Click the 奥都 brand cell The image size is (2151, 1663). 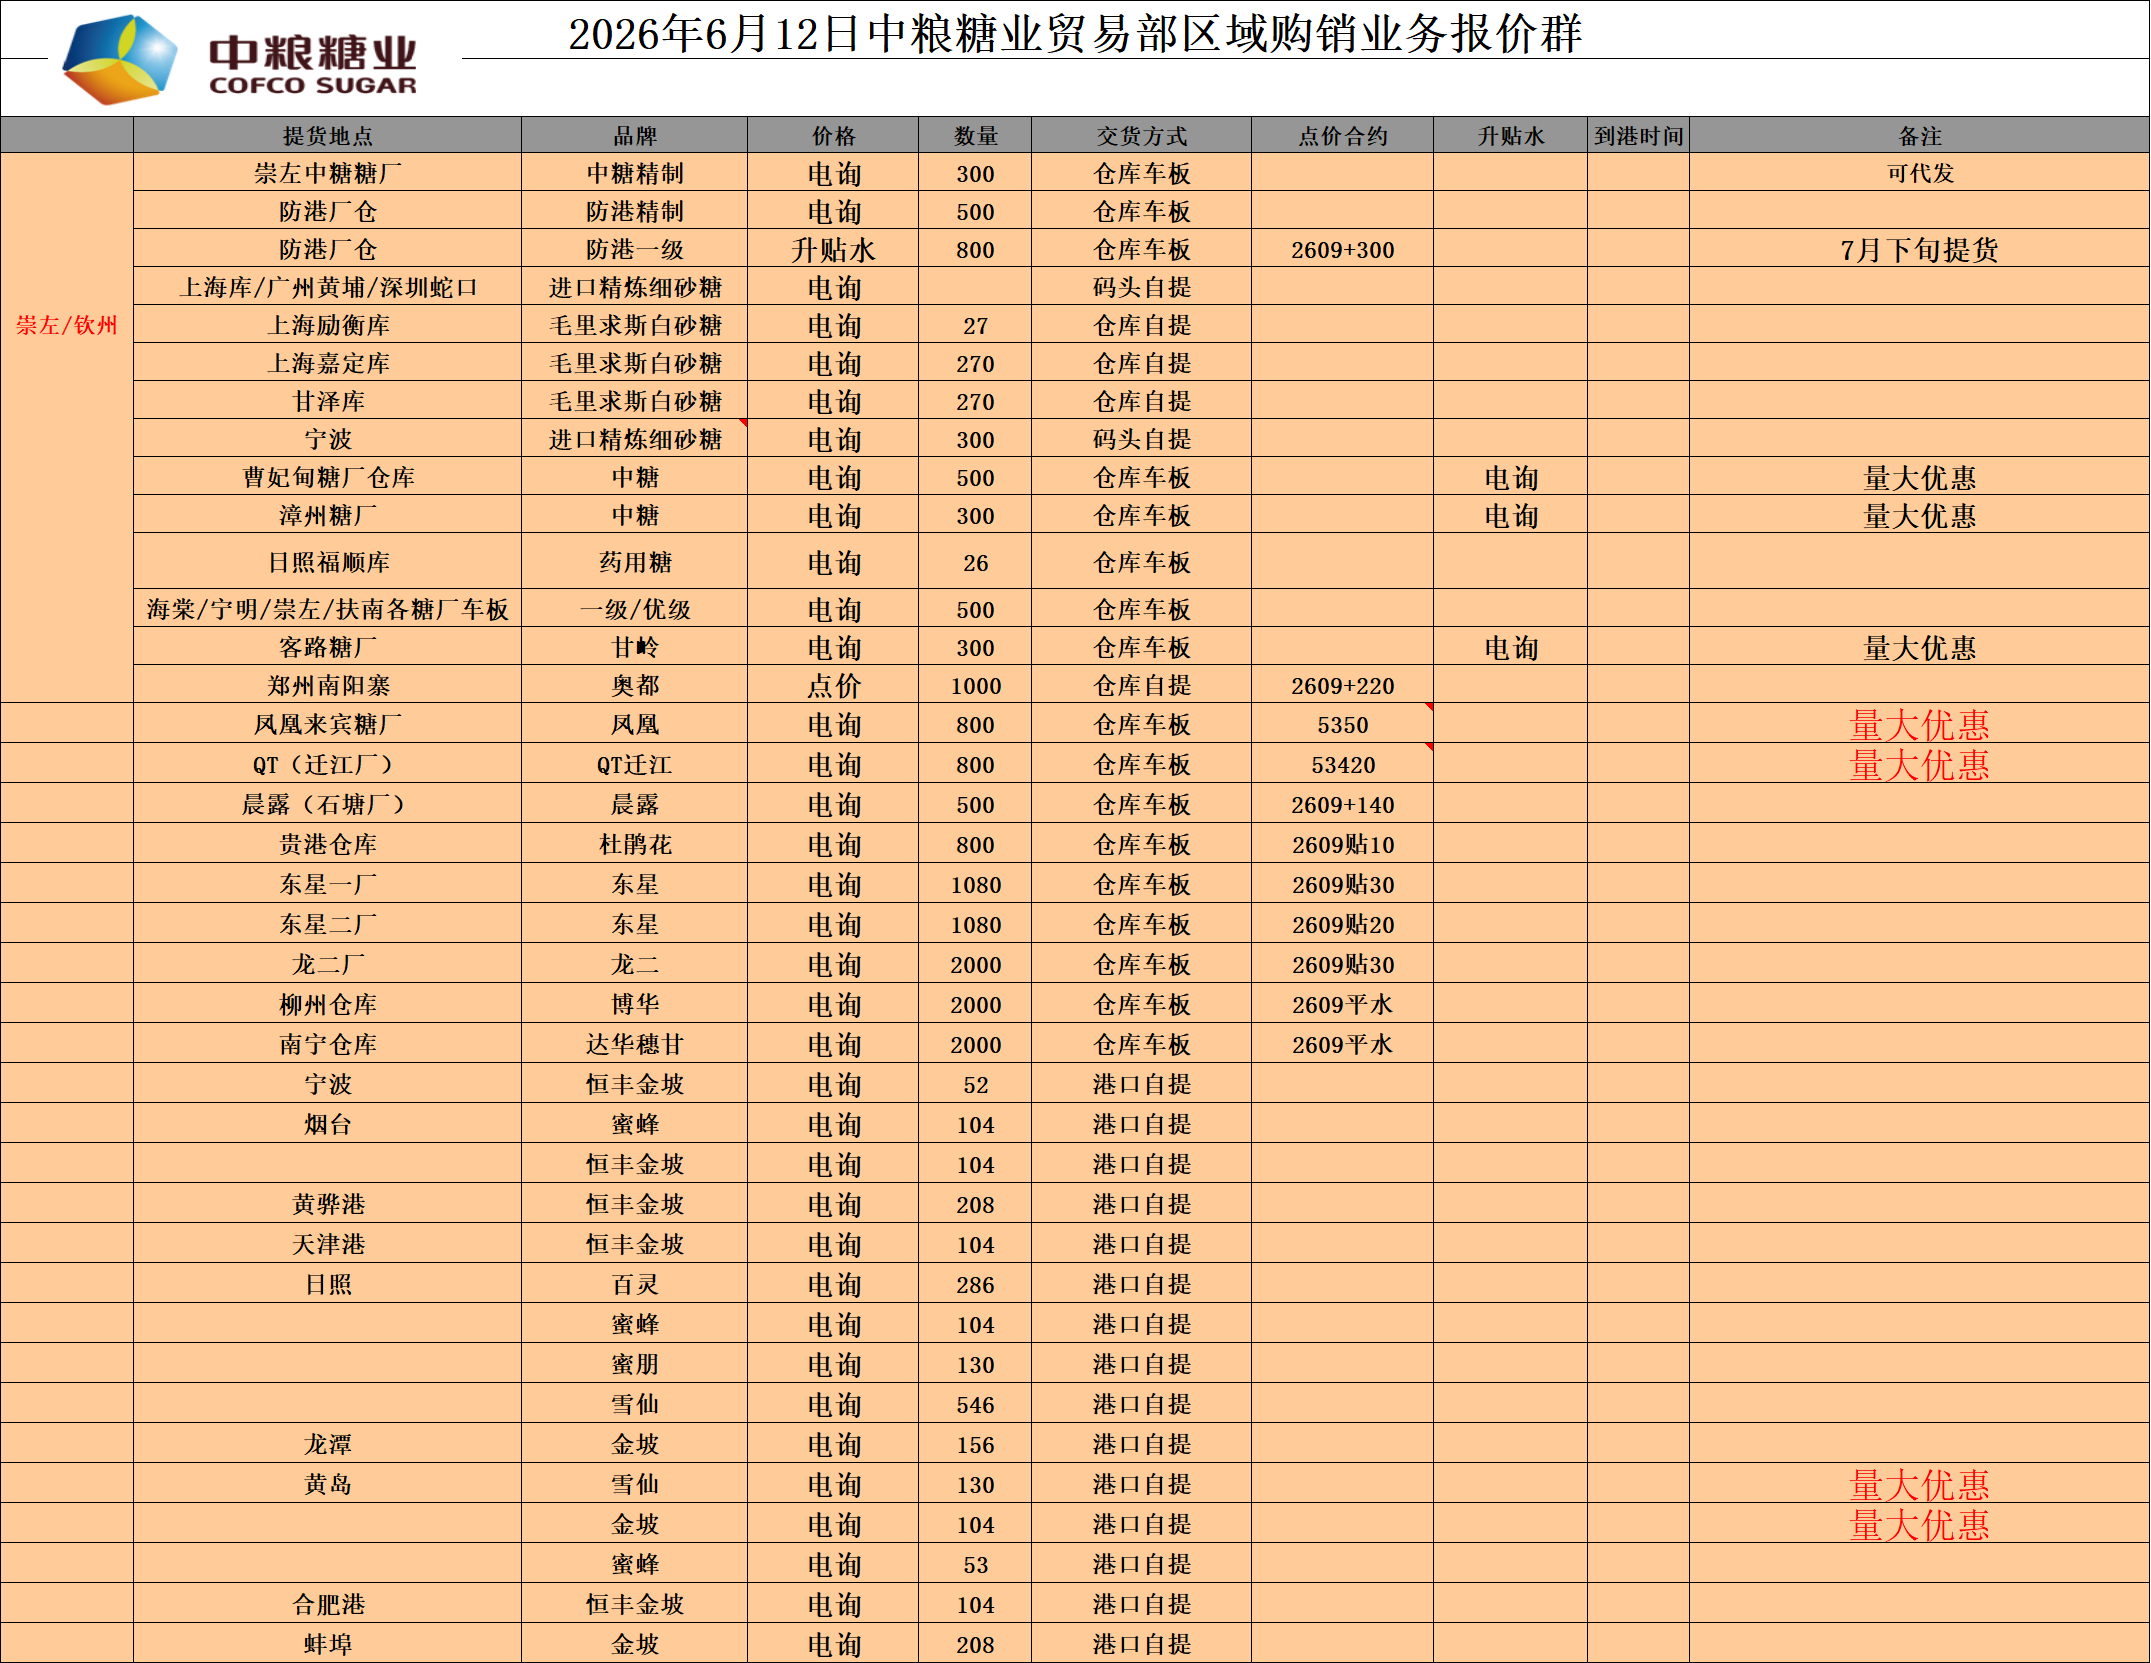point(635,686)
